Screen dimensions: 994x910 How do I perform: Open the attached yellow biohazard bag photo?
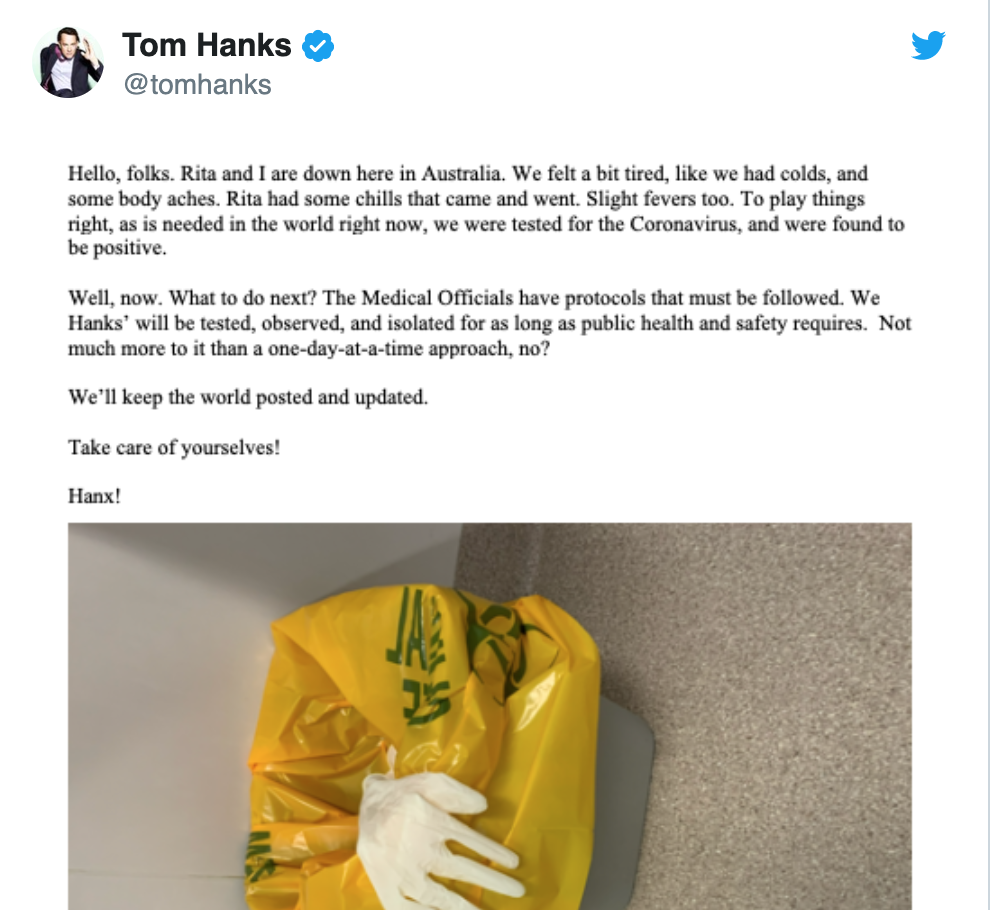point(489,716)
